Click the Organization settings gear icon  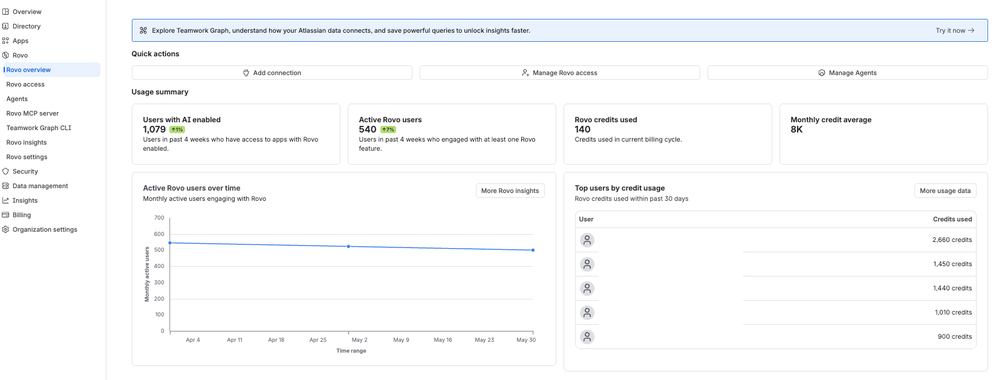point(6,230)
